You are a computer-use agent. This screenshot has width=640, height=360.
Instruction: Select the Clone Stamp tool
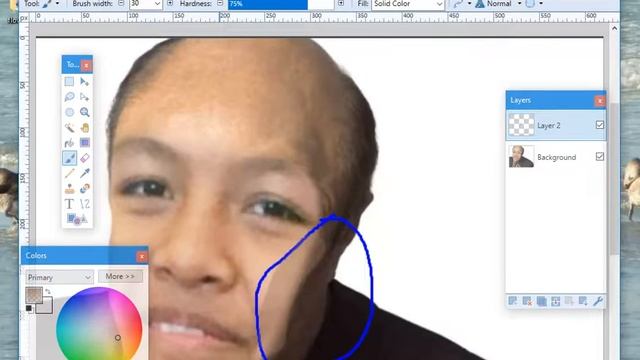69,189
